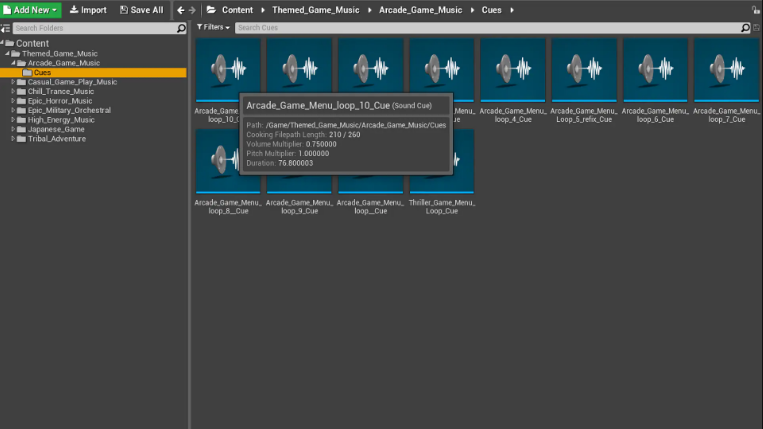The width and height of the screenshot is (763, 429).
Task: Select the Epic_Military_Orchestral folder
Action: [x=69, y=110]
